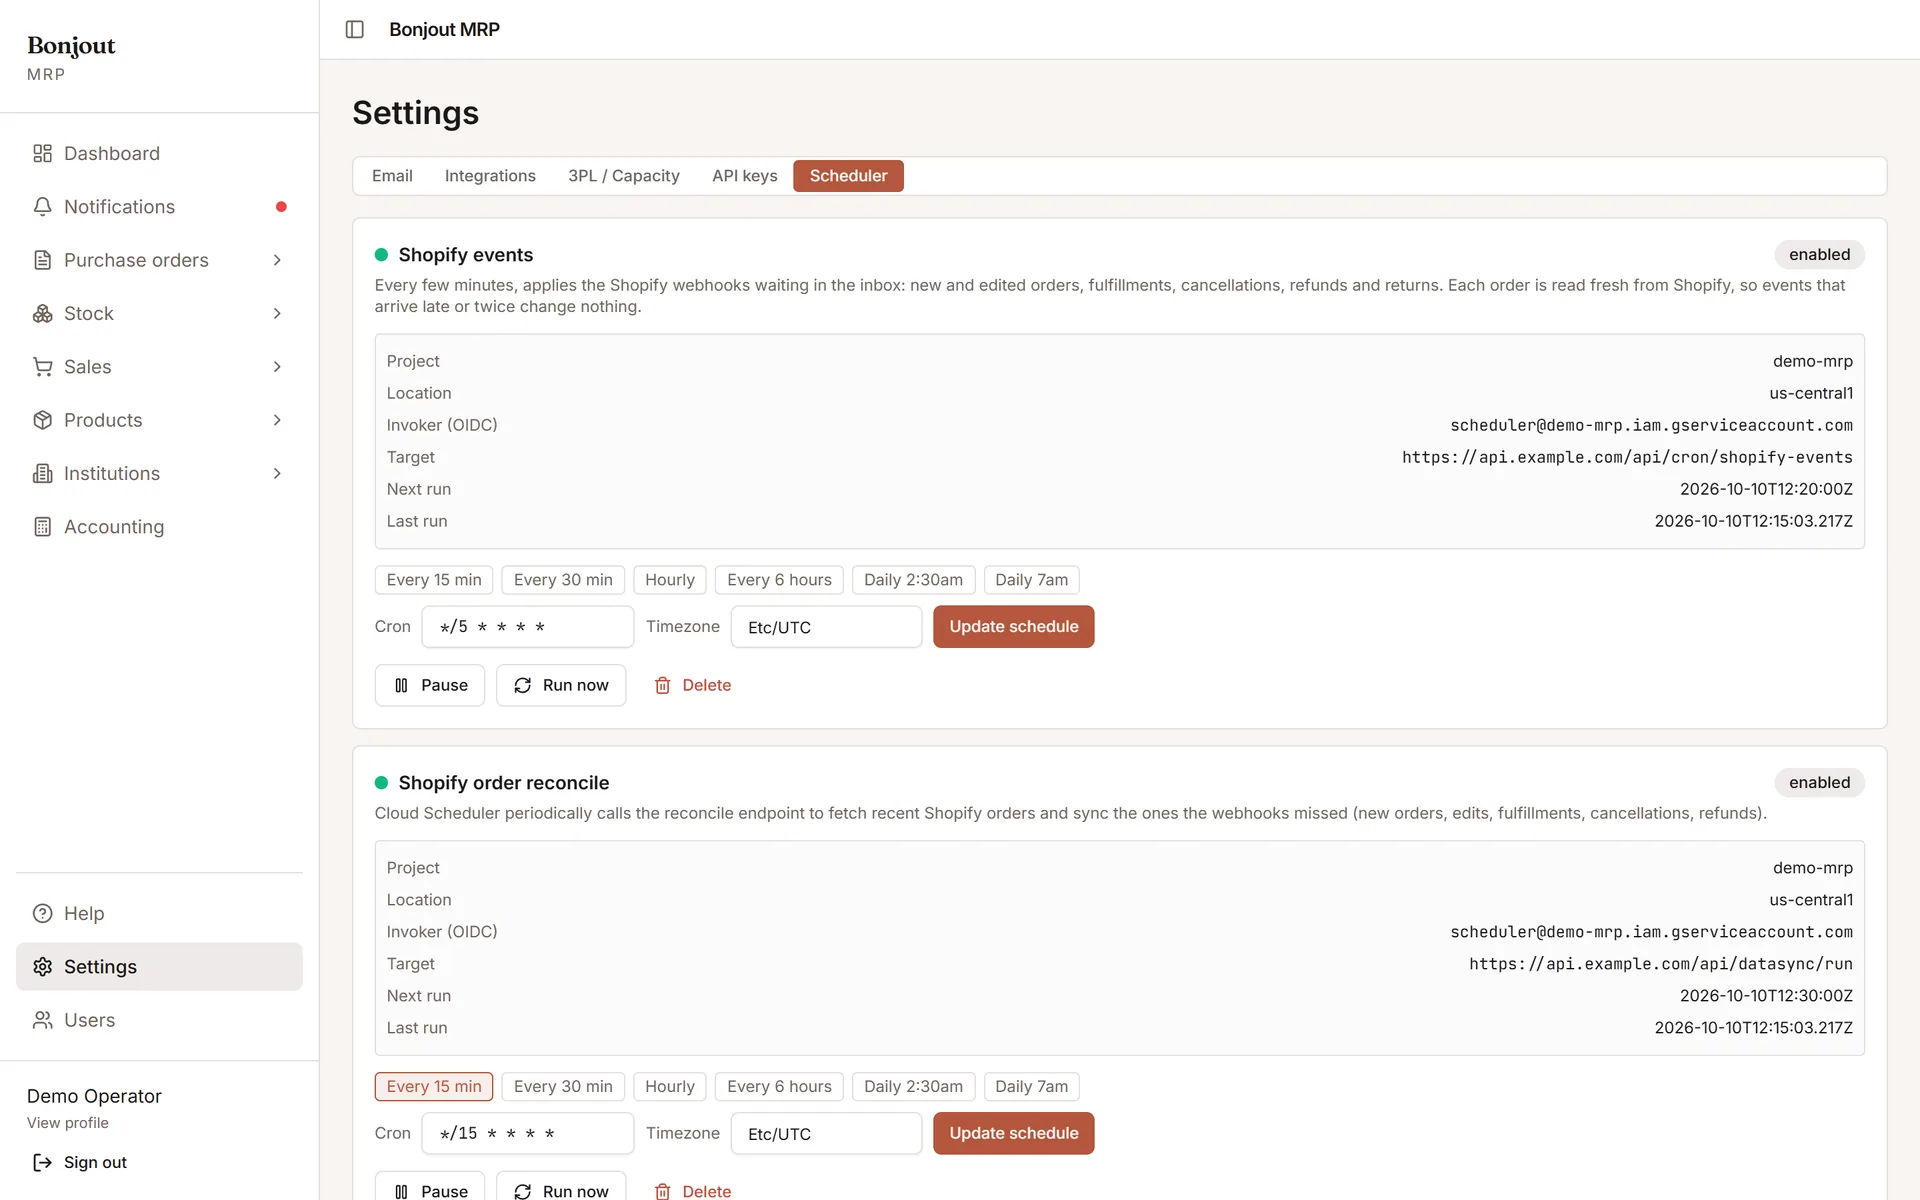
Task: Switch to the Integrations tab
Action: tap(490, 176)
